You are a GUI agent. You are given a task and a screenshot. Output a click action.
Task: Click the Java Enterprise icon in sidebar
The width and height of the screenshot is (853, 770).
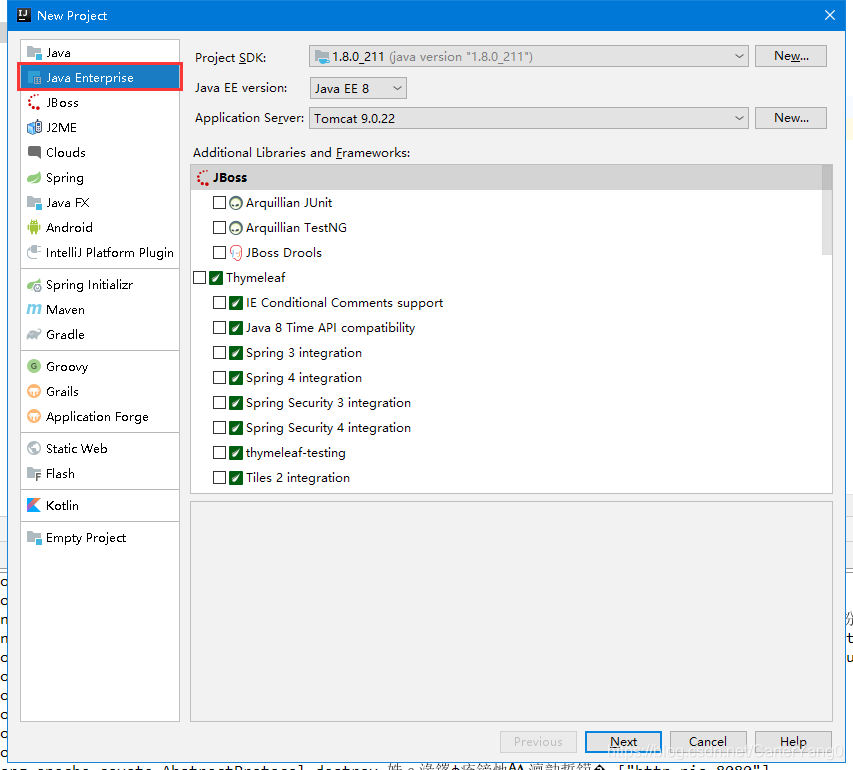[34, 78]
